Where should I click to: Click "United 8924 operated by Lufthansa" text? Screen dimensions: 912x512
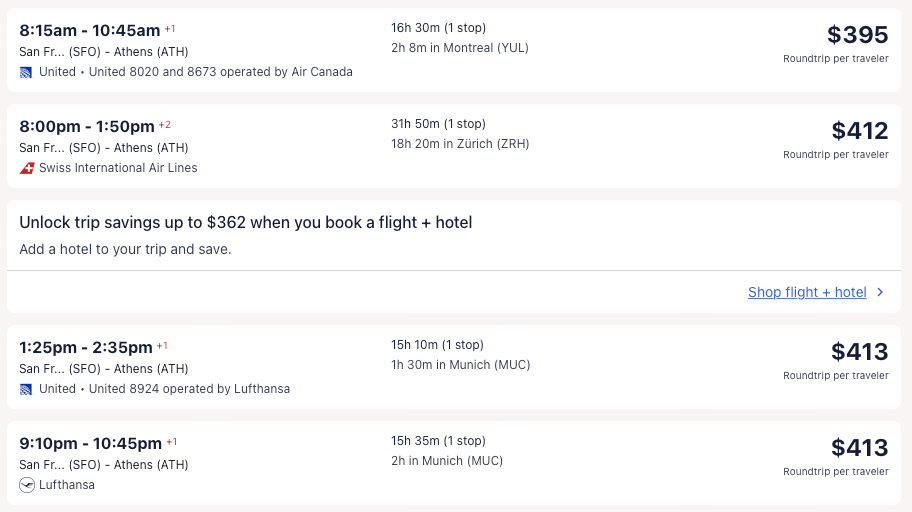pyautogui.click(x=189, y=389)
